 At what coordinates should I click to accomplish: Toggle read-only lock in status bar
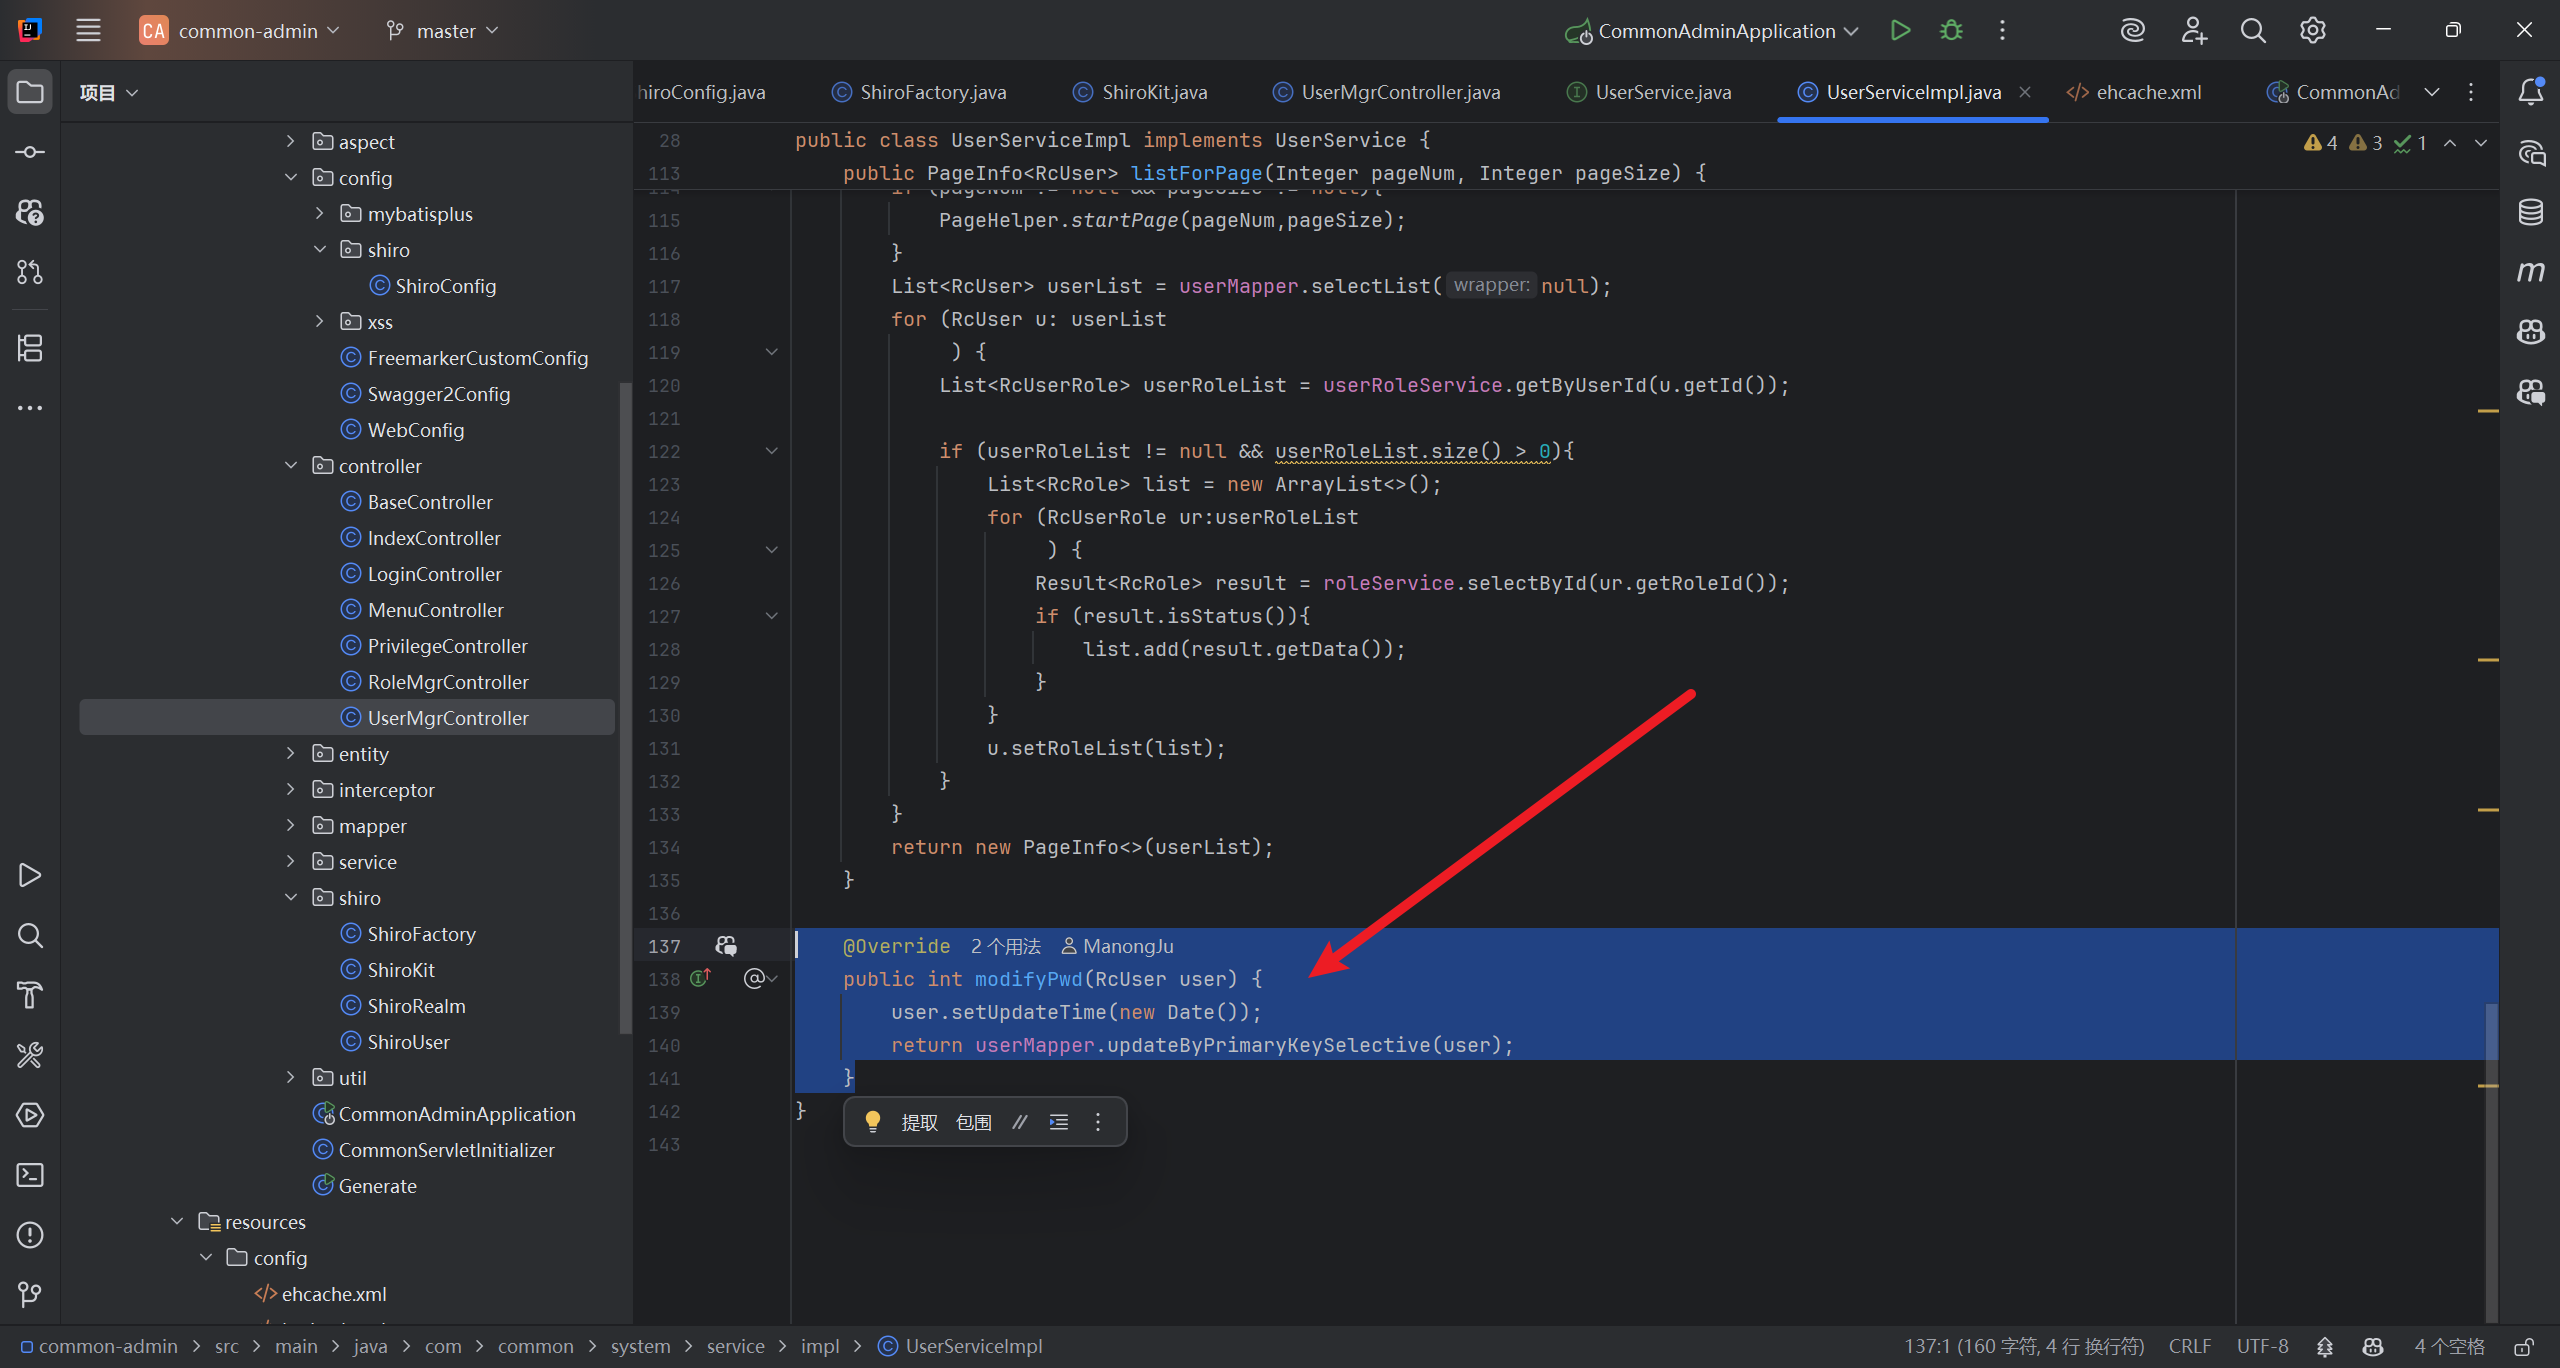[2525, 1346]
